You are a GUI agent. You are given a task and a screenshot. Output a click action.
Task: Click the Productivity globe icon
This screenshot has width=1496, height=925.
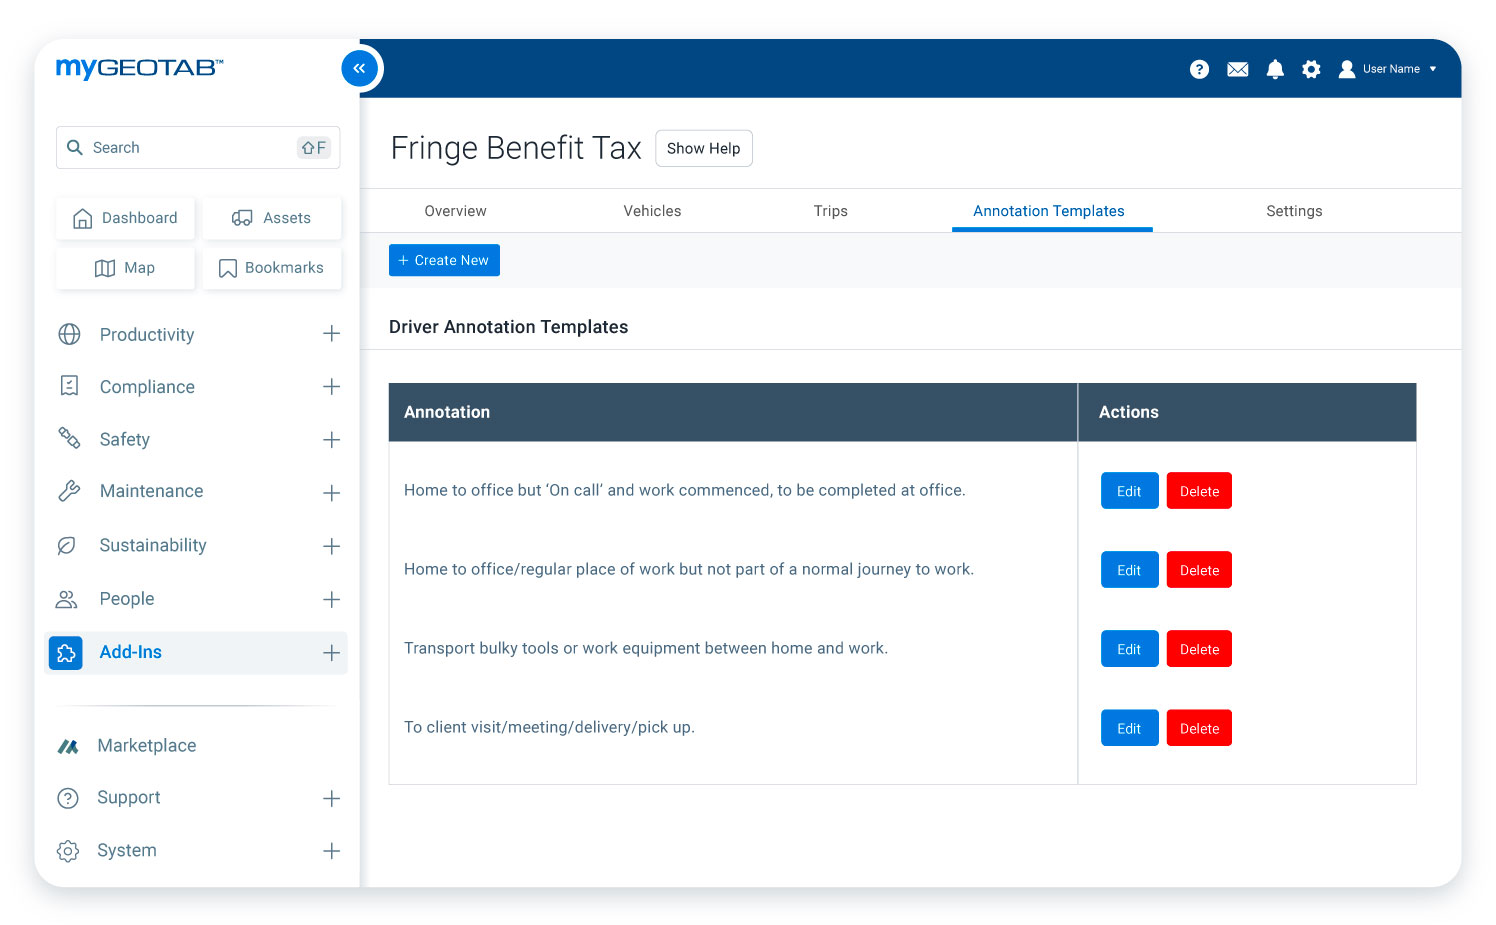click(x=69, y=334)
